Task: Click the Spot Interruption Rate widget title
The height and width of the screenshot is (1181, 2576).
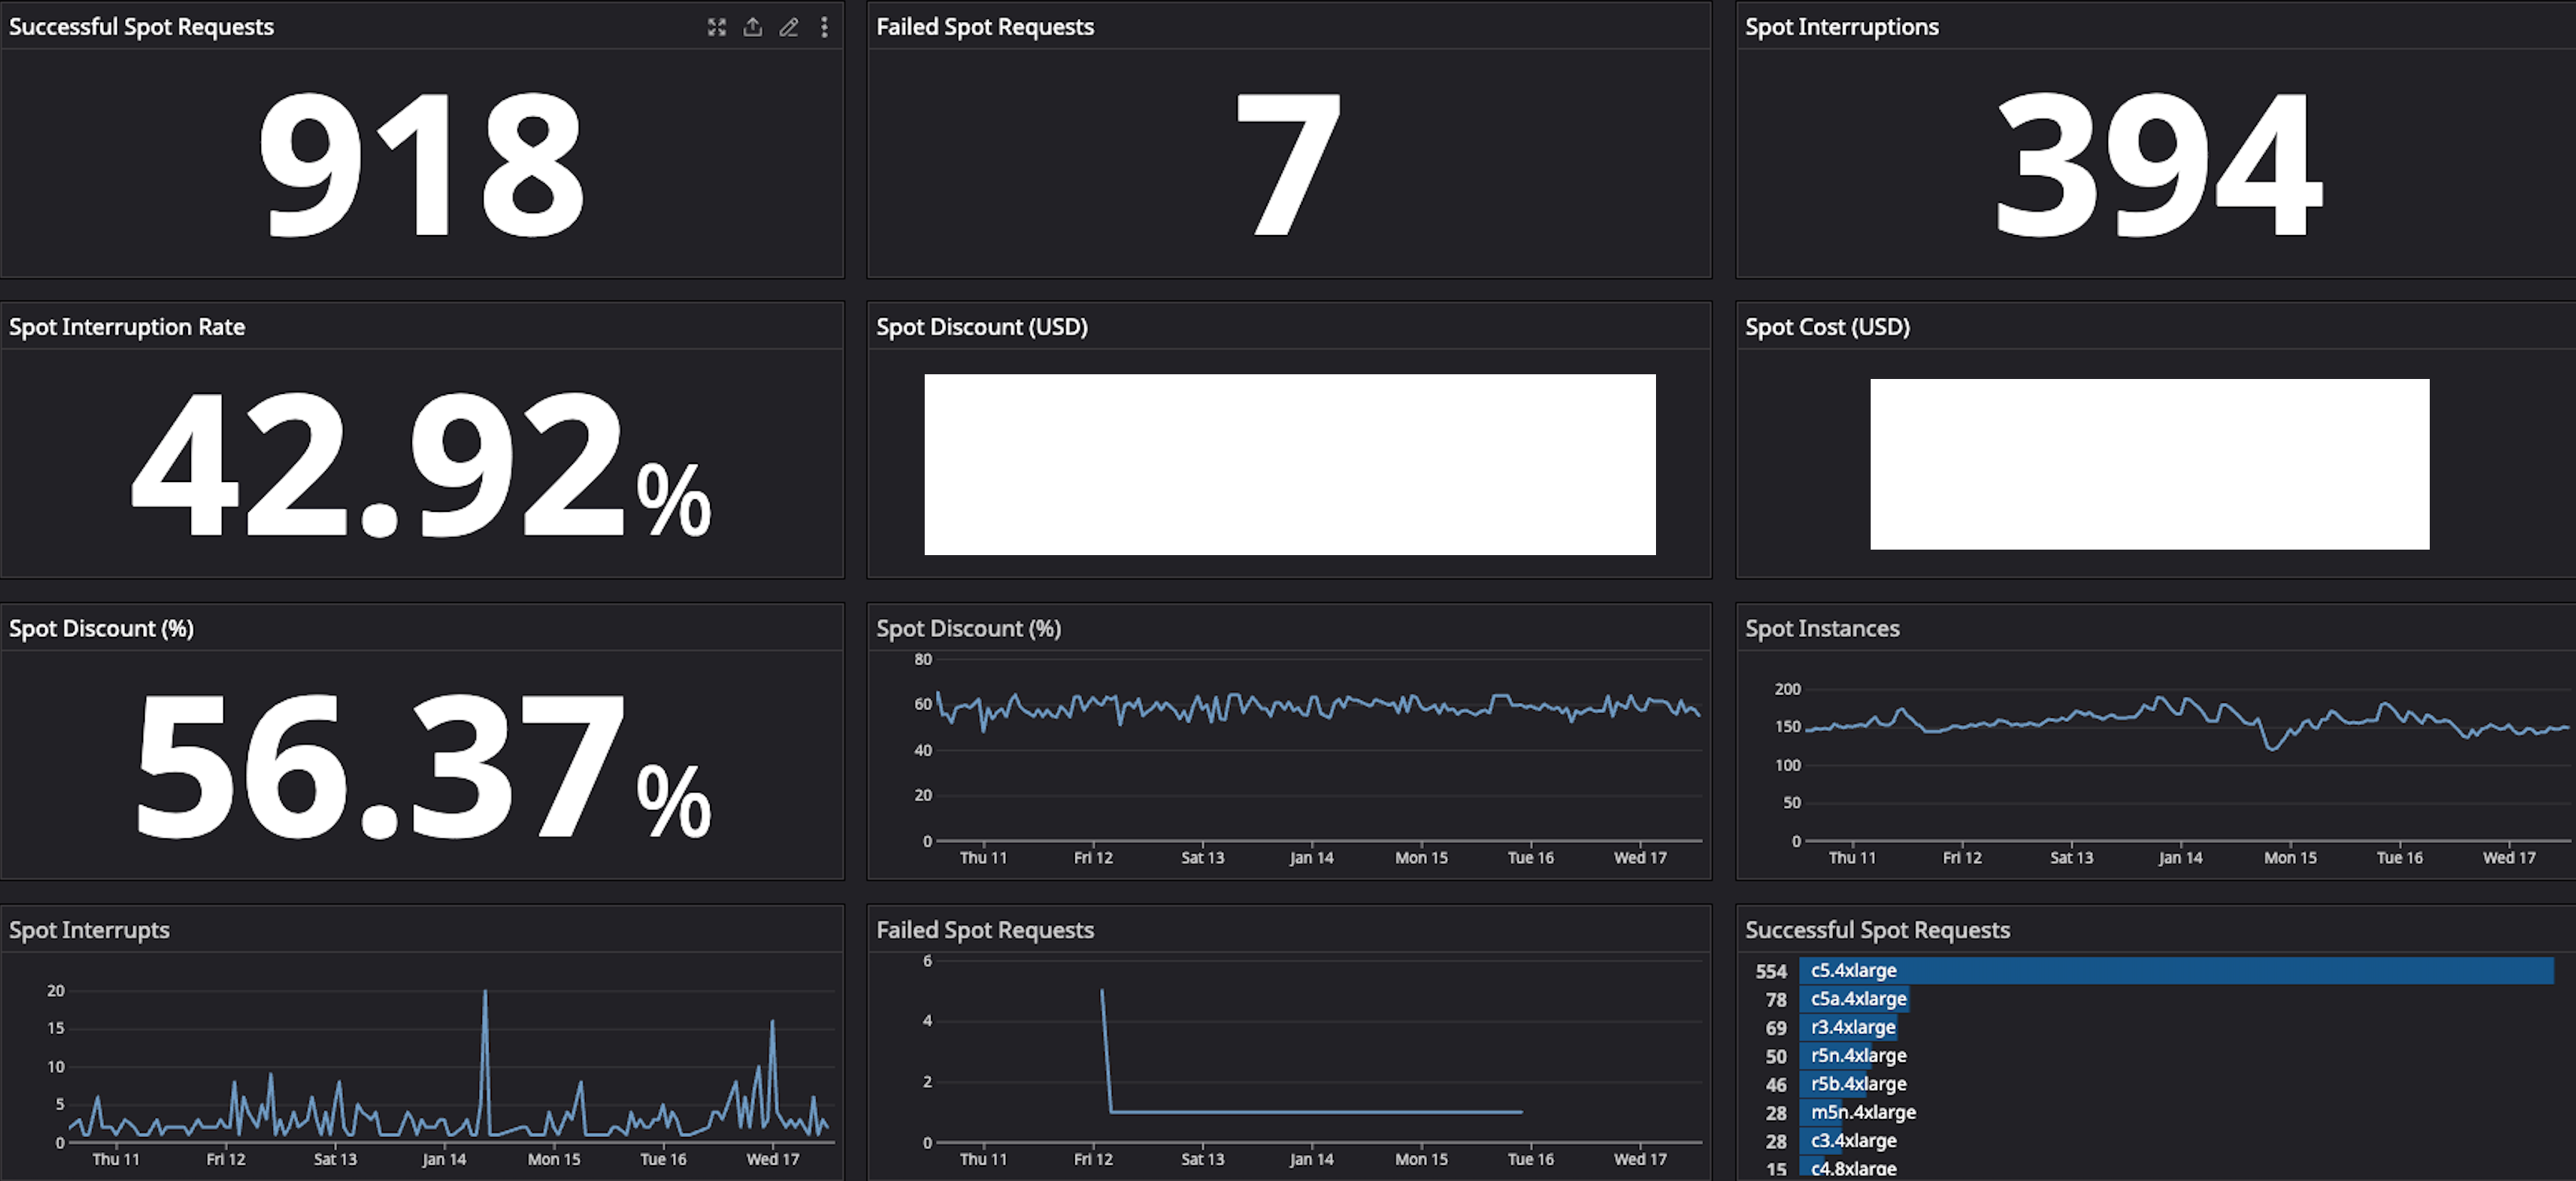Action: (x=127, y=327)
